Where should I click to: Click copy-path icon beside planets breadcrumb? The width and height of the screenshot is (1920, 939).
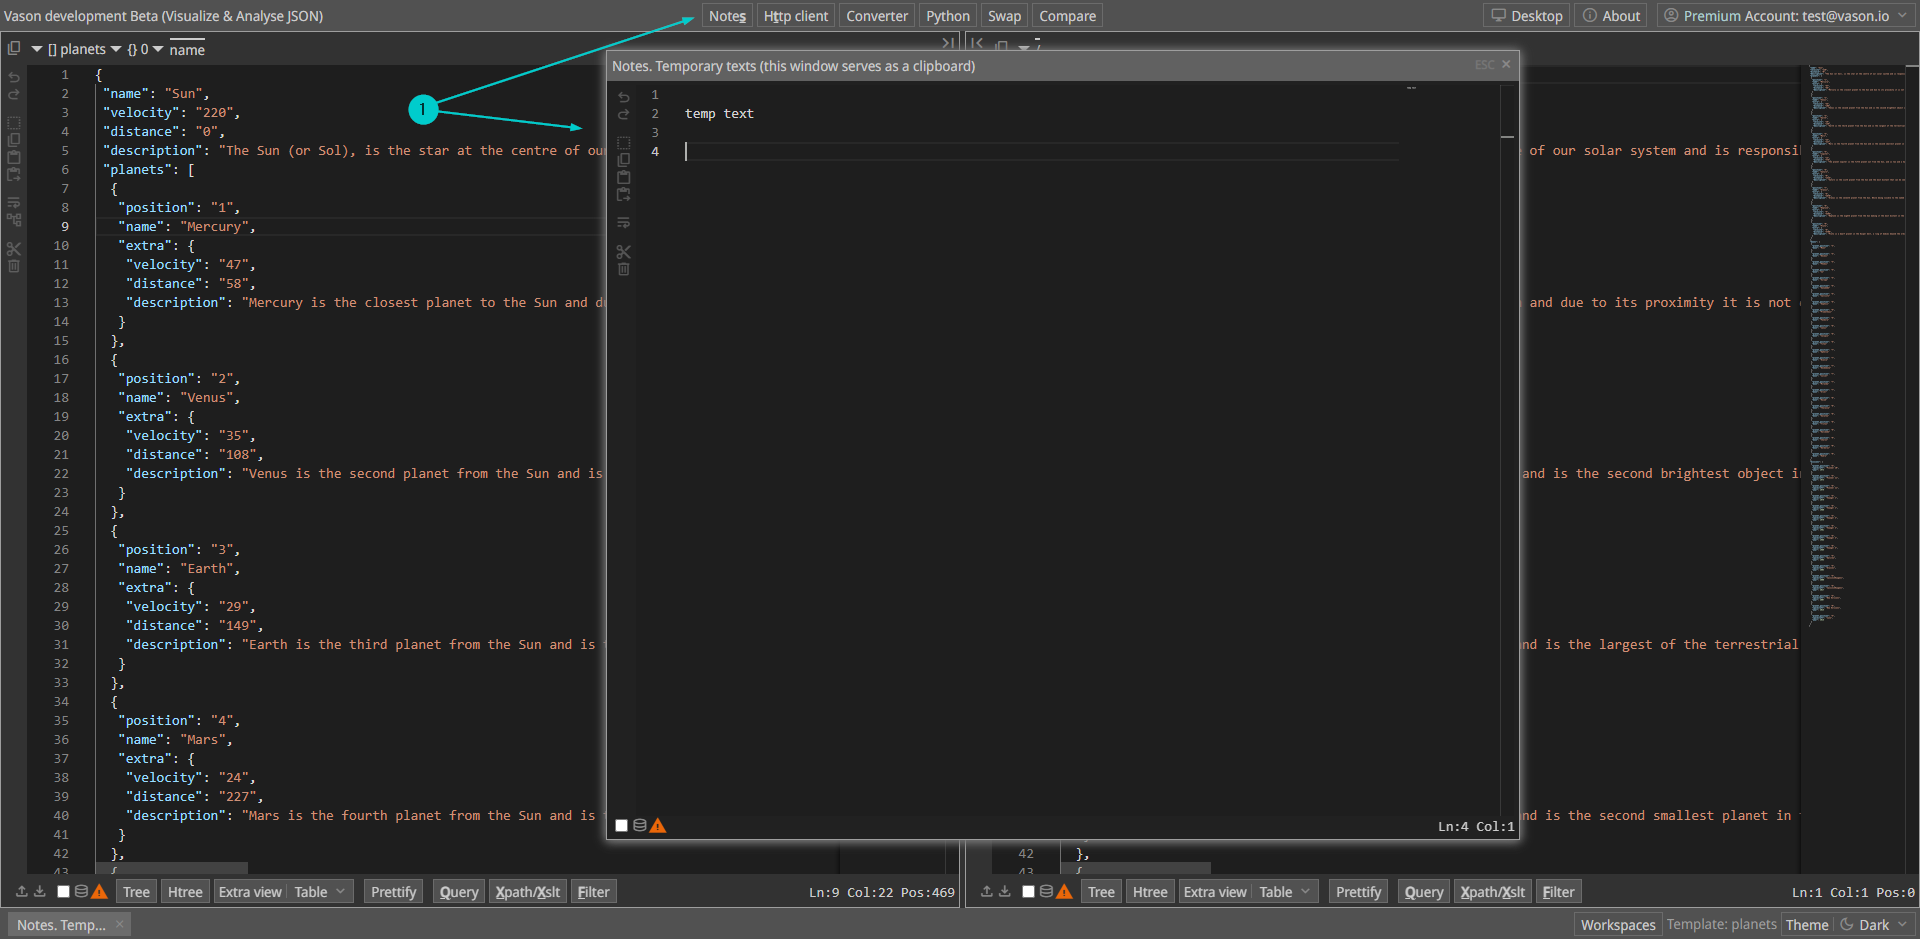pyautogui.click(x=14, y=48)
